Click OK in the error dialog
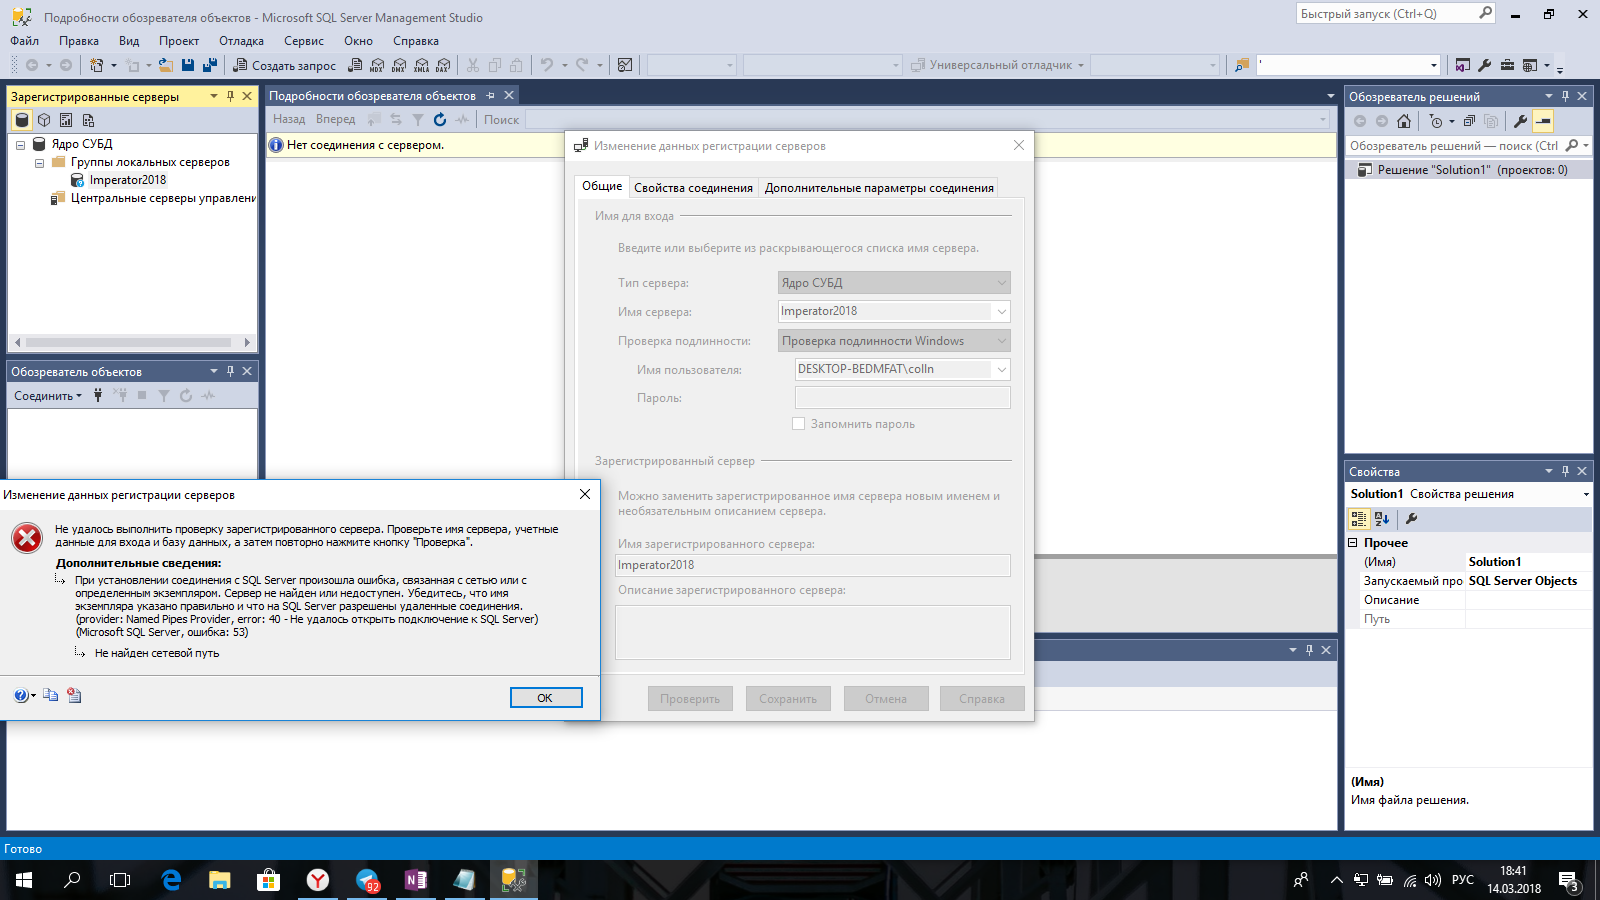Screen dimensions: 1600x900 [545, 698]
